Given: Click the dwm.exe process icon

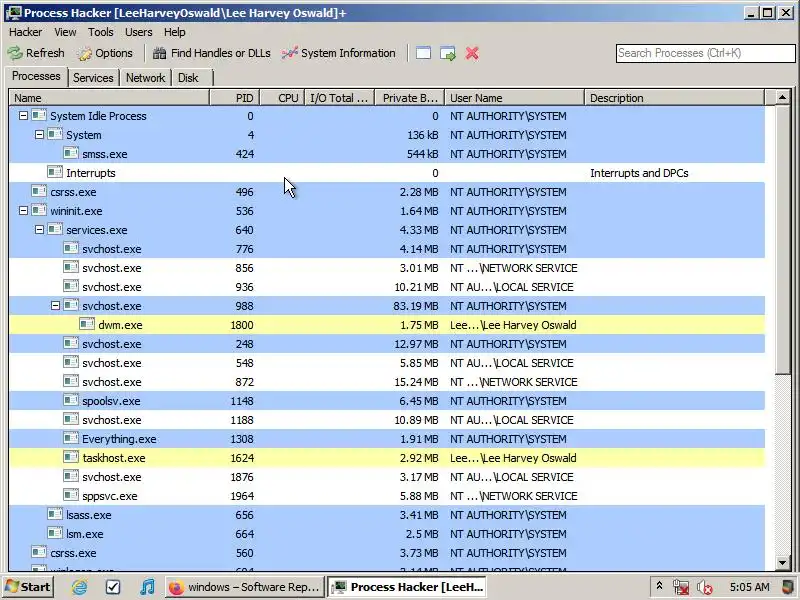Looking at the screenshot, I should (x=87, y=324).
